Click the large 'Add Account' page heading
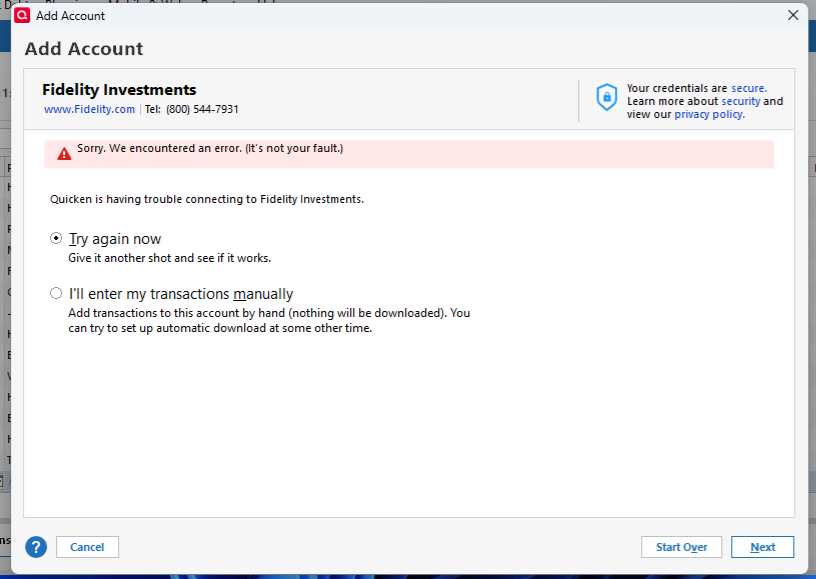 click(x=84, y=48)
